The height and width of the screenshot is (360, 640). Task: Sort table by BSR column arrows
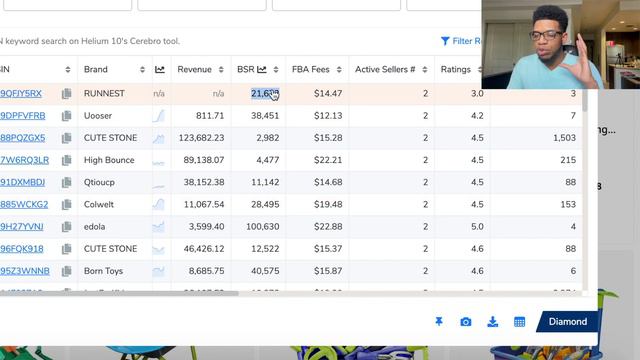coord(276,70)
